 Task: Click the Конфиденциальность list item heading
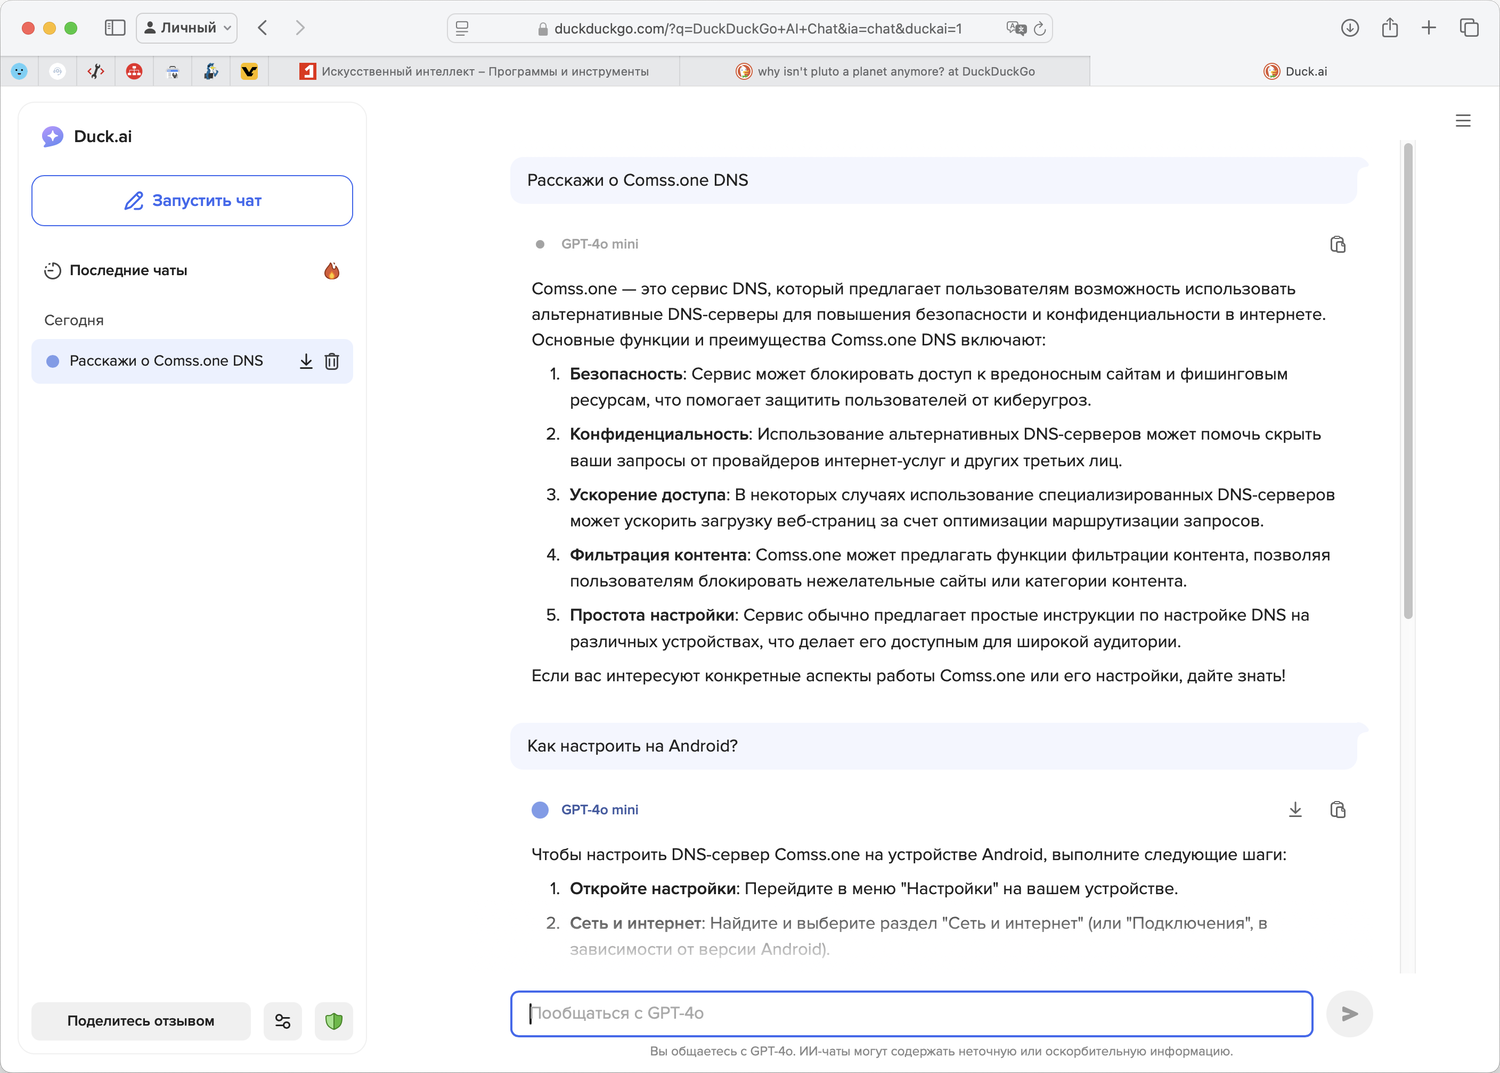660,434
